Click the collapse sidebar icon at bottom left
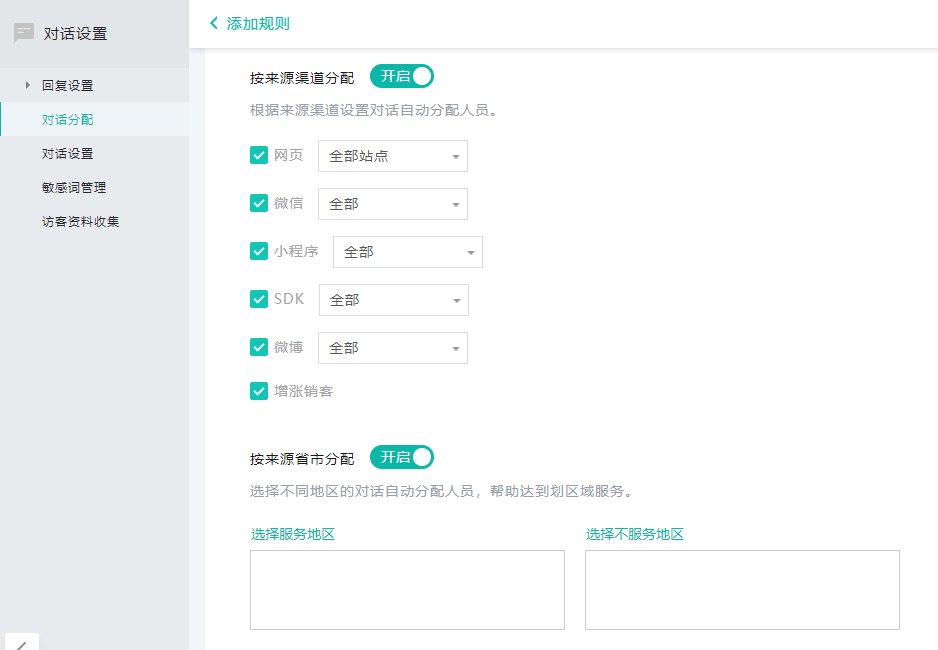This screenshot has height=650, width=938. [21, 643]
